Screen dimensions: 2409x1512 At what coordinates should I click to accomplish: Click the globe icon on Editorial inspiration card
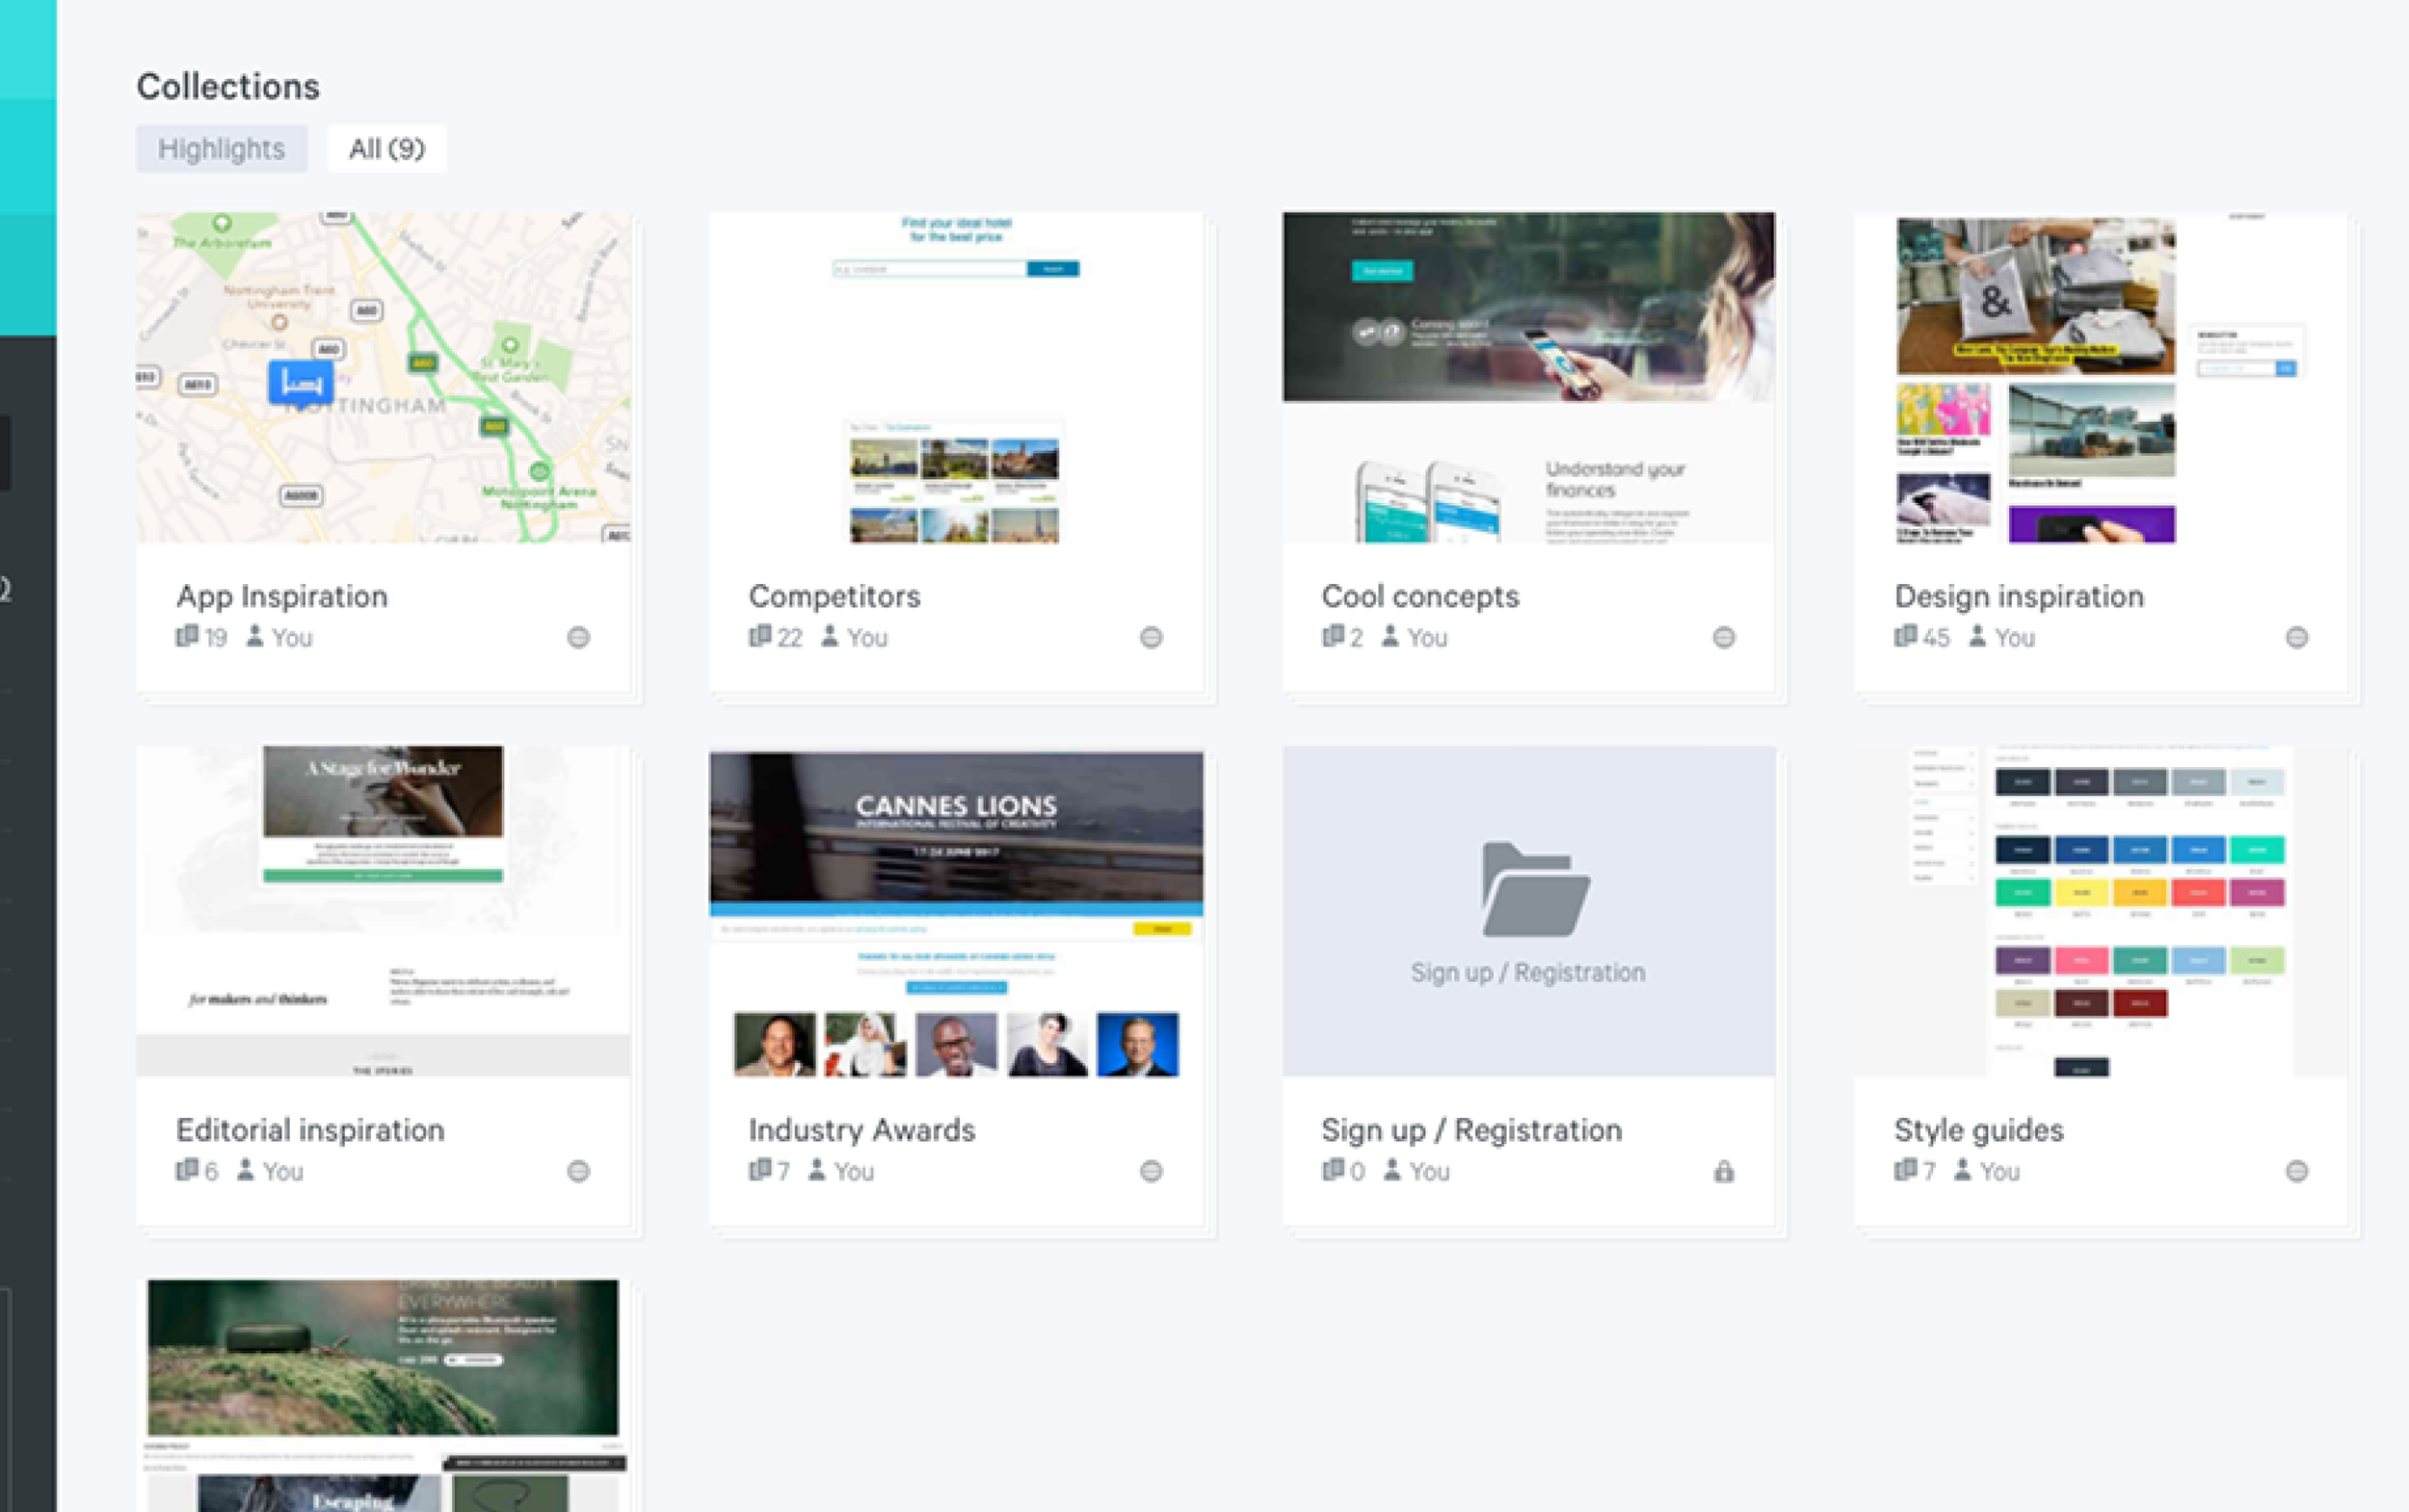[x=578, y=1171]
